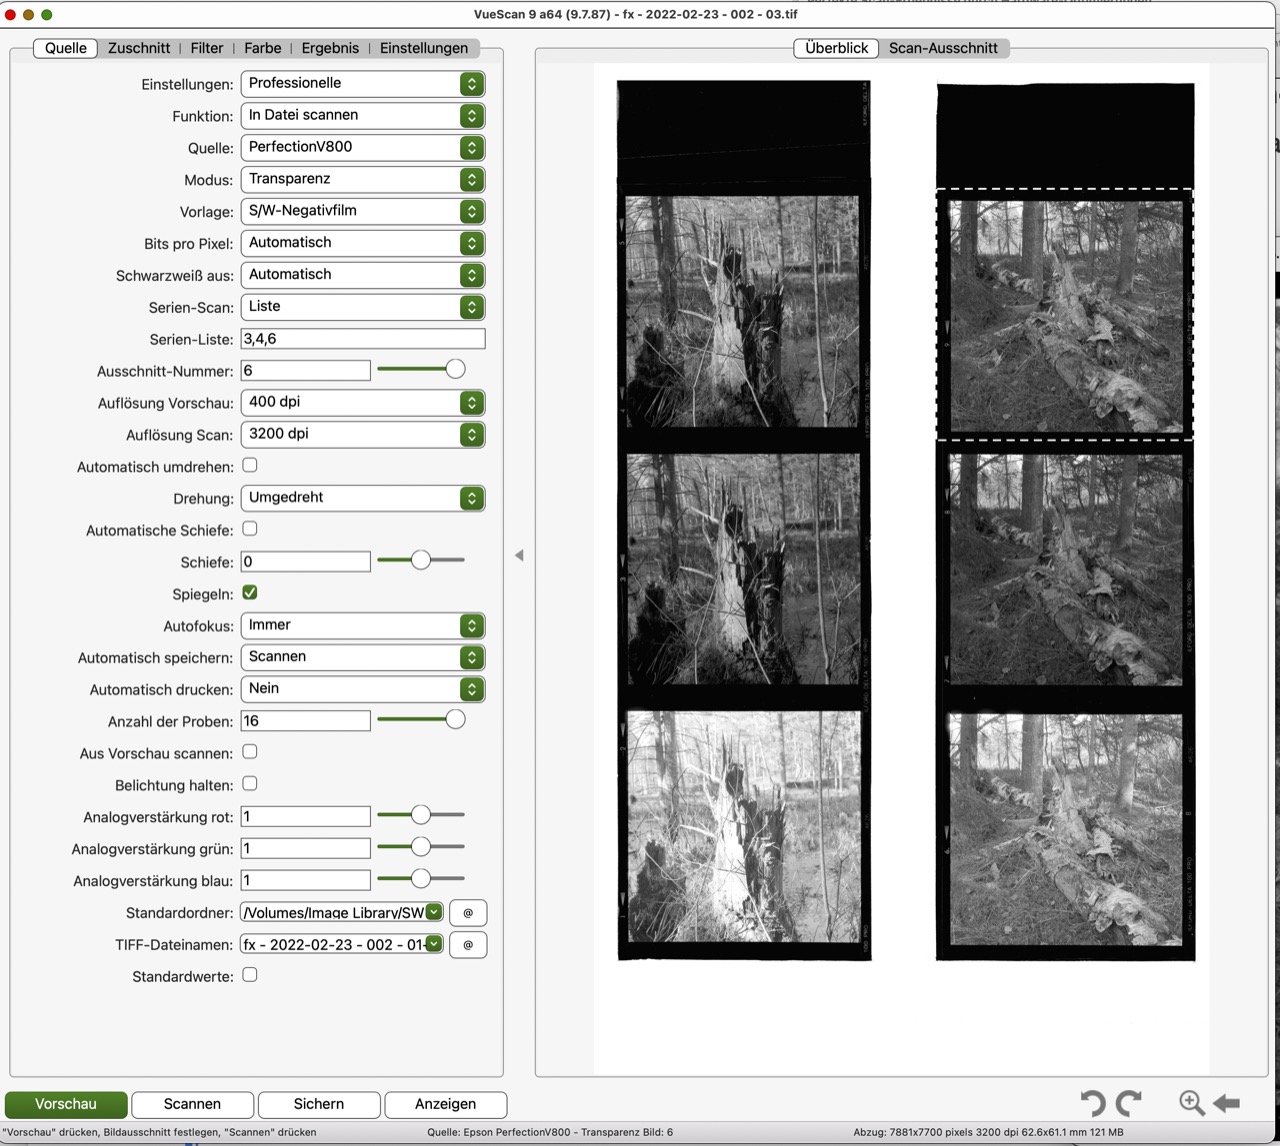
Task: Click the Anzahl der Proben input field
Action: (305, 721)
